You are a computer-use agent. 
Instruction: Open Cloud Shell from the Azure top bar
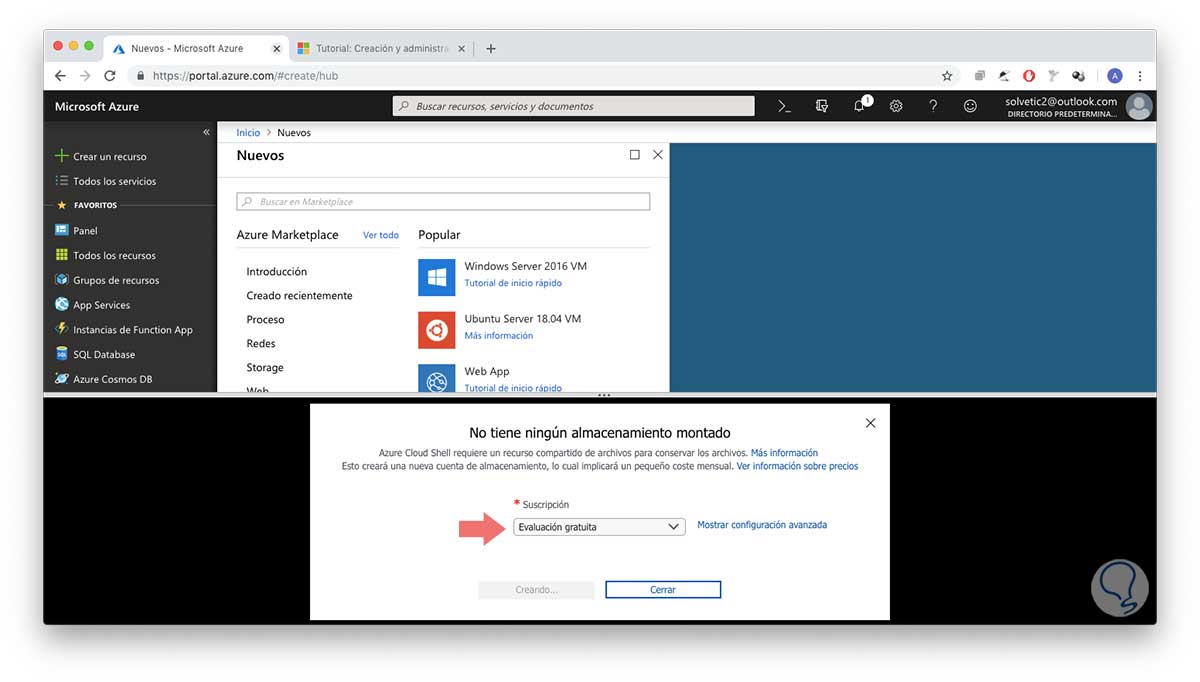click(x=785, y=106)
